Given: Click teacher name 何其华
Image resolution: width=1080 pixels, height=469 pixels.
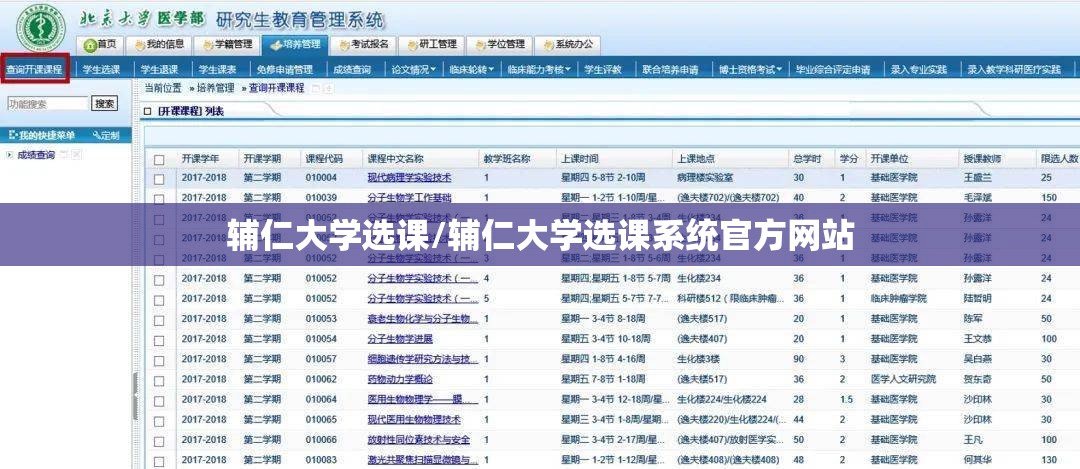Looking at the screenshot, I should pyautogui.click(x=977, y=459).
